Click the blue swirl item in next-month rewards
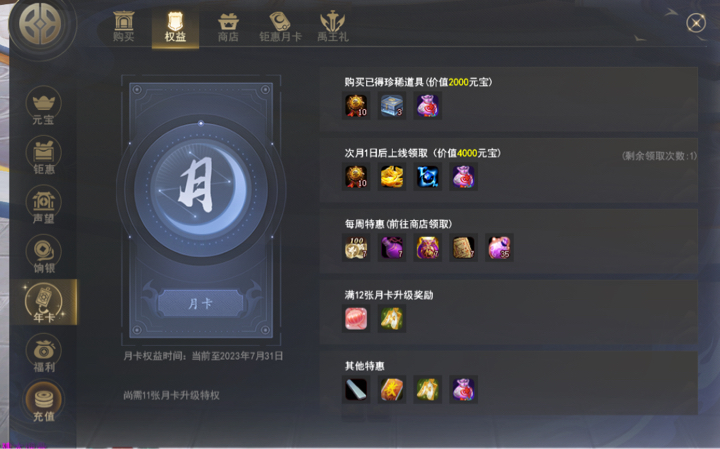This screenshot has width=720, height=449. pos(428,177)
